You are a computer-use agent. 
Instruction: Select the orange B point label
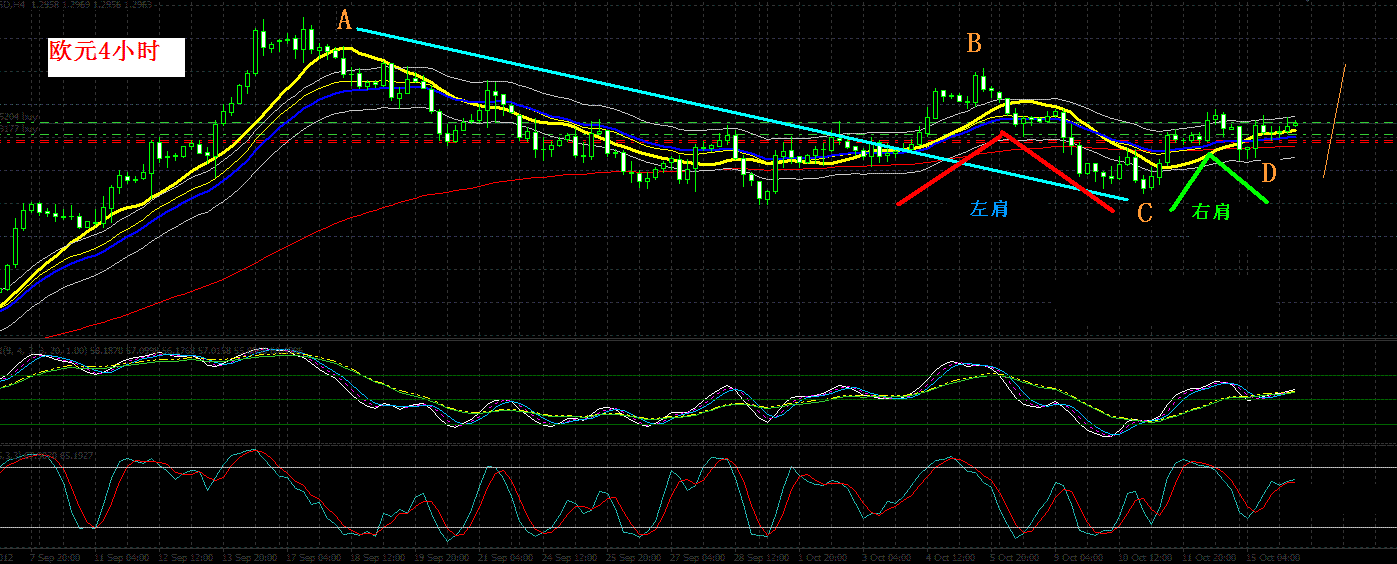point(974,43)
